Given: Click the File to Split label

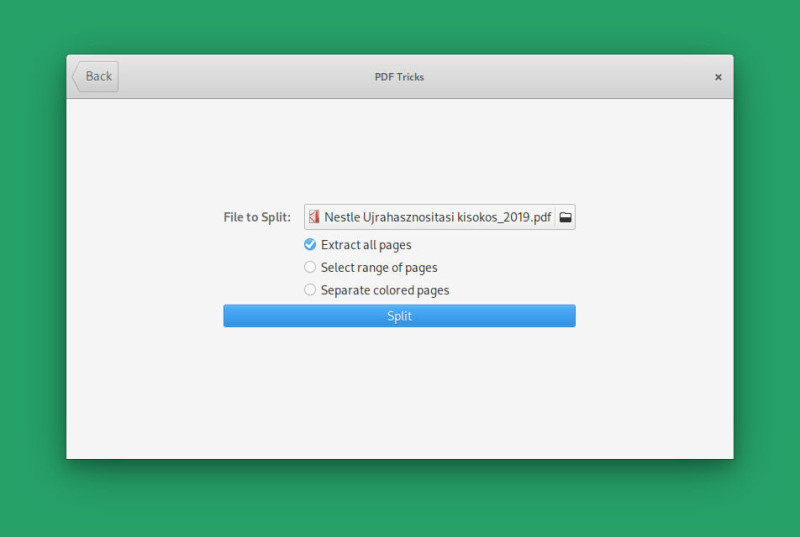Looking at the screenshot, I should (x=257, y=217).
